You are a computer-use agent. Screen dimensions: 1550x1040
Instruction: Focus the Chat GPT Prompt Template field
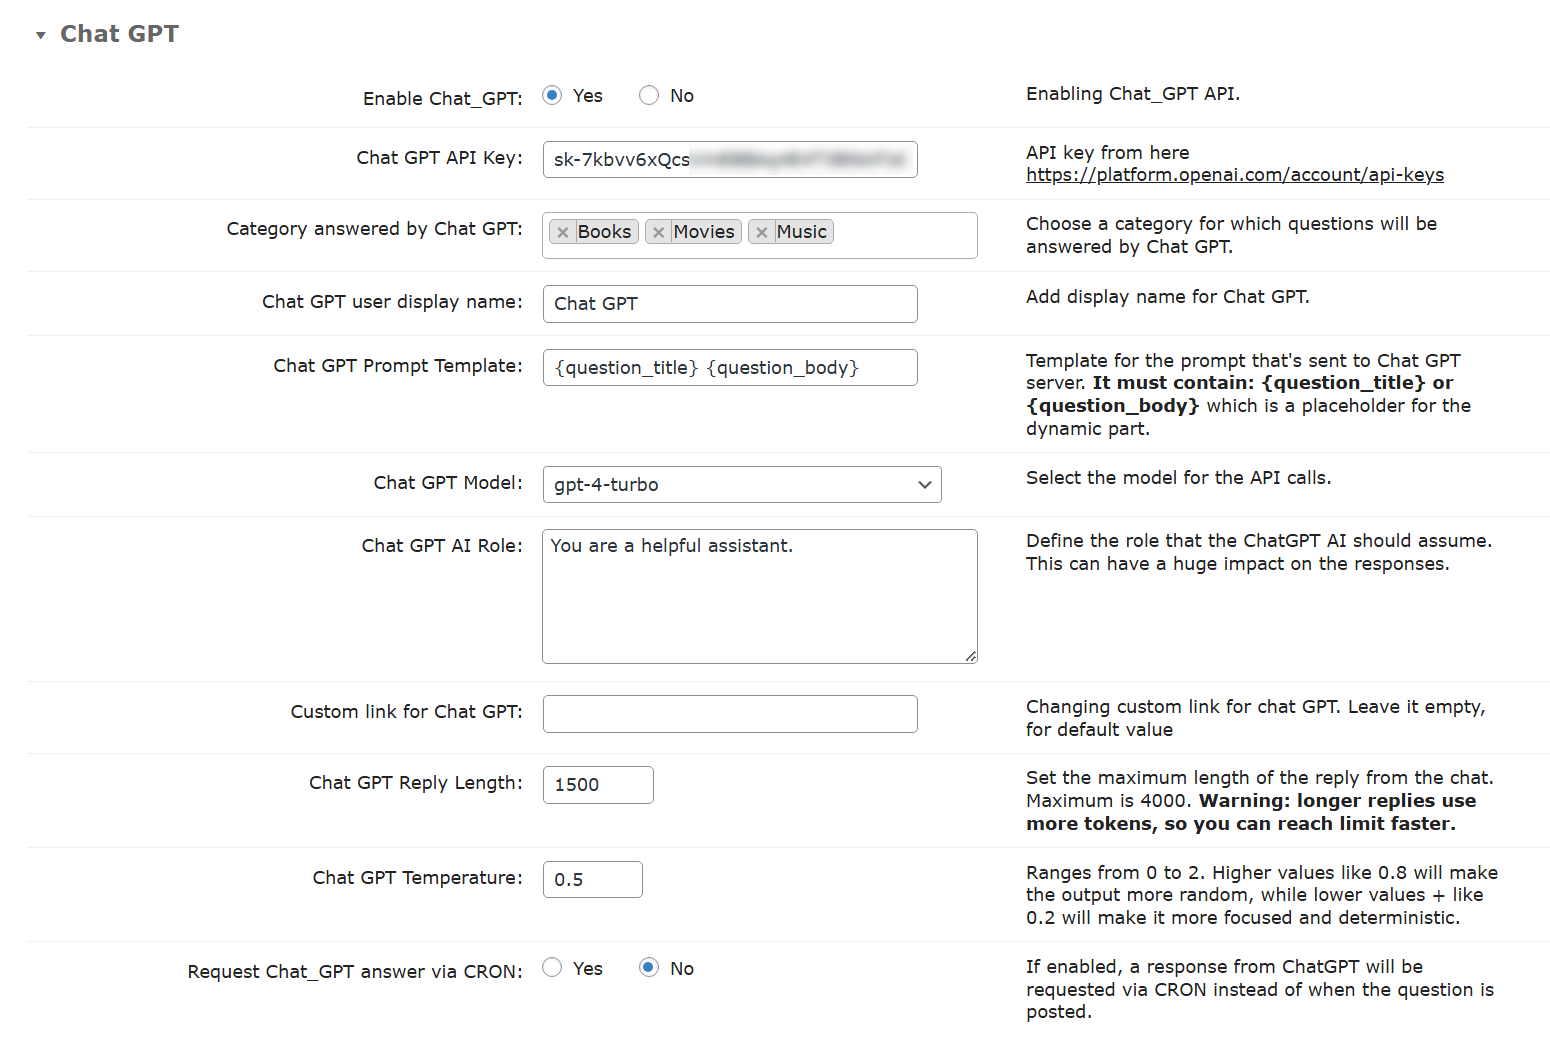(x=729, y=368)
